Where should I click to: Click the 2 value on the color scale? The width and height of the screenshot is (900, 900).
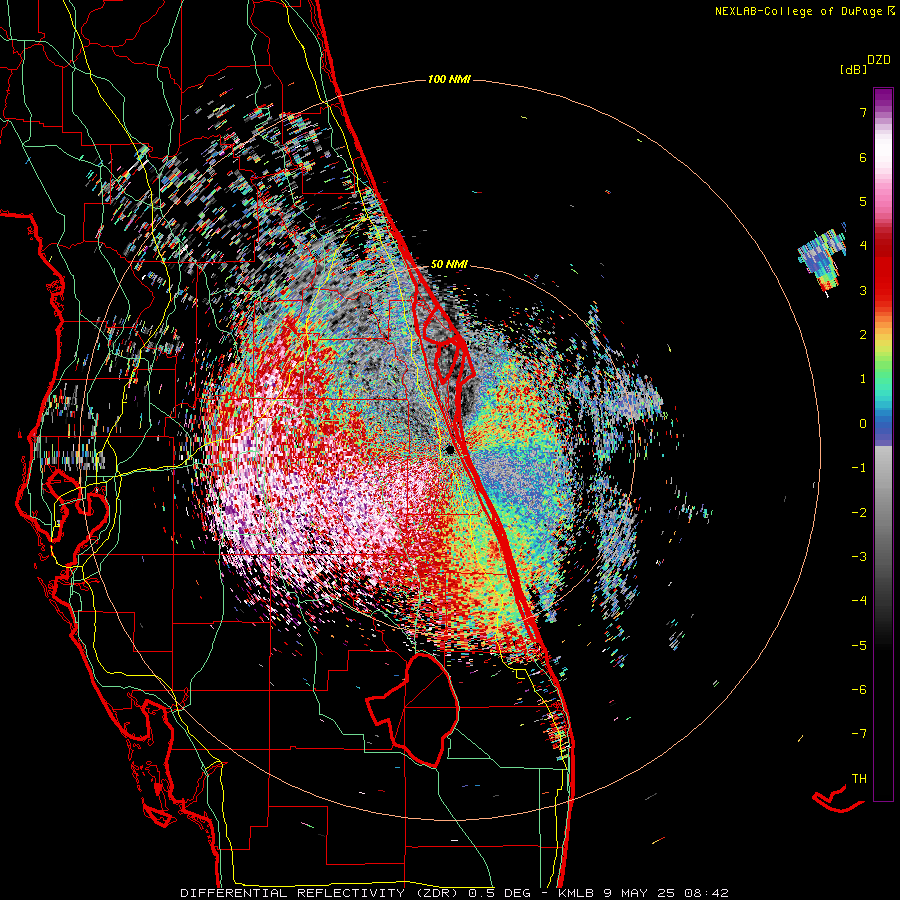[x=863, y=335]
